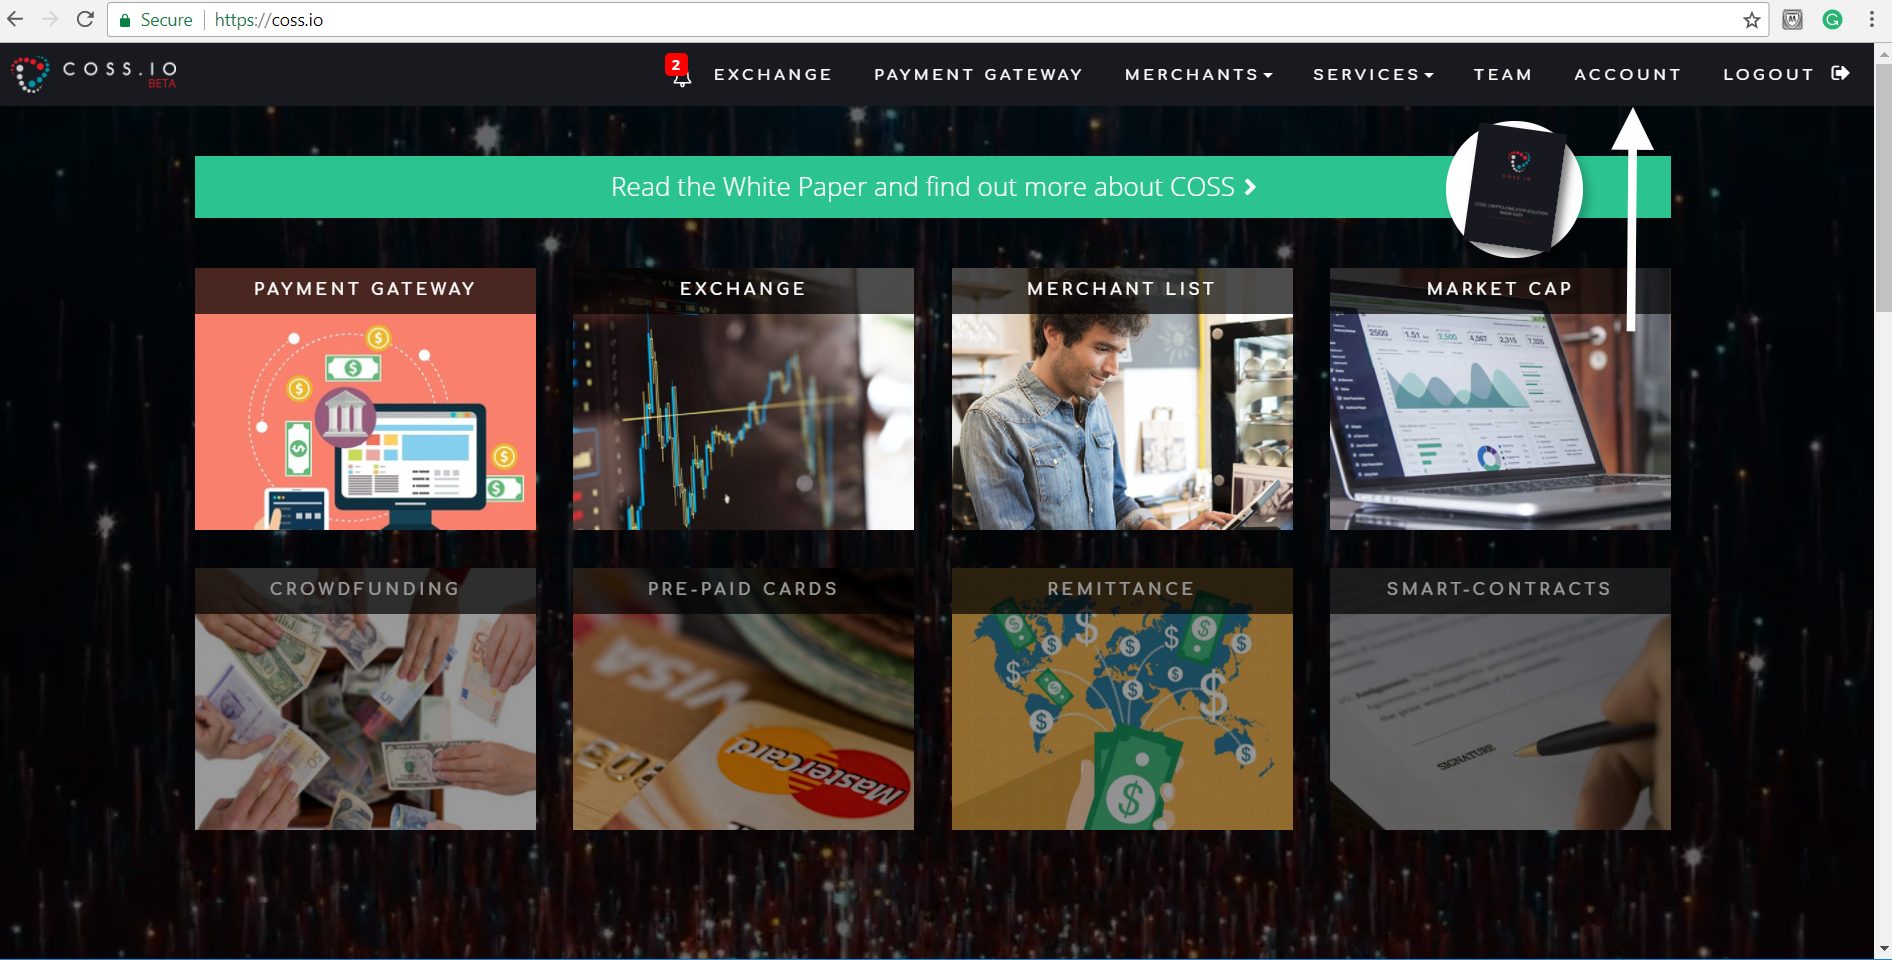Reload the page with the refresh icon
1892x960 pixels.
point(85,19)
